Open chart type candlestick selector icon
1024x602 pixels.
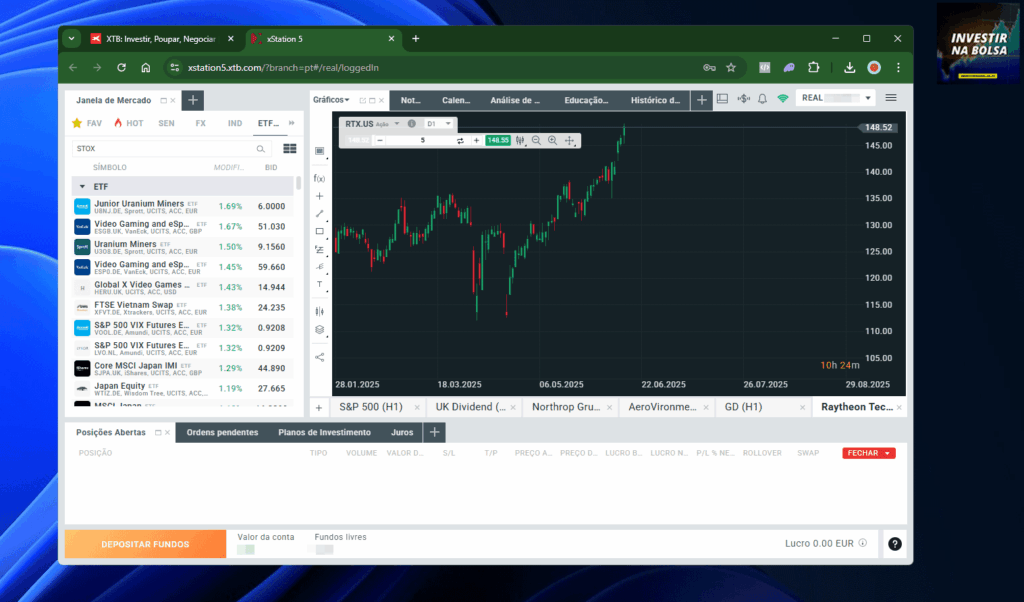click(520, 140)
